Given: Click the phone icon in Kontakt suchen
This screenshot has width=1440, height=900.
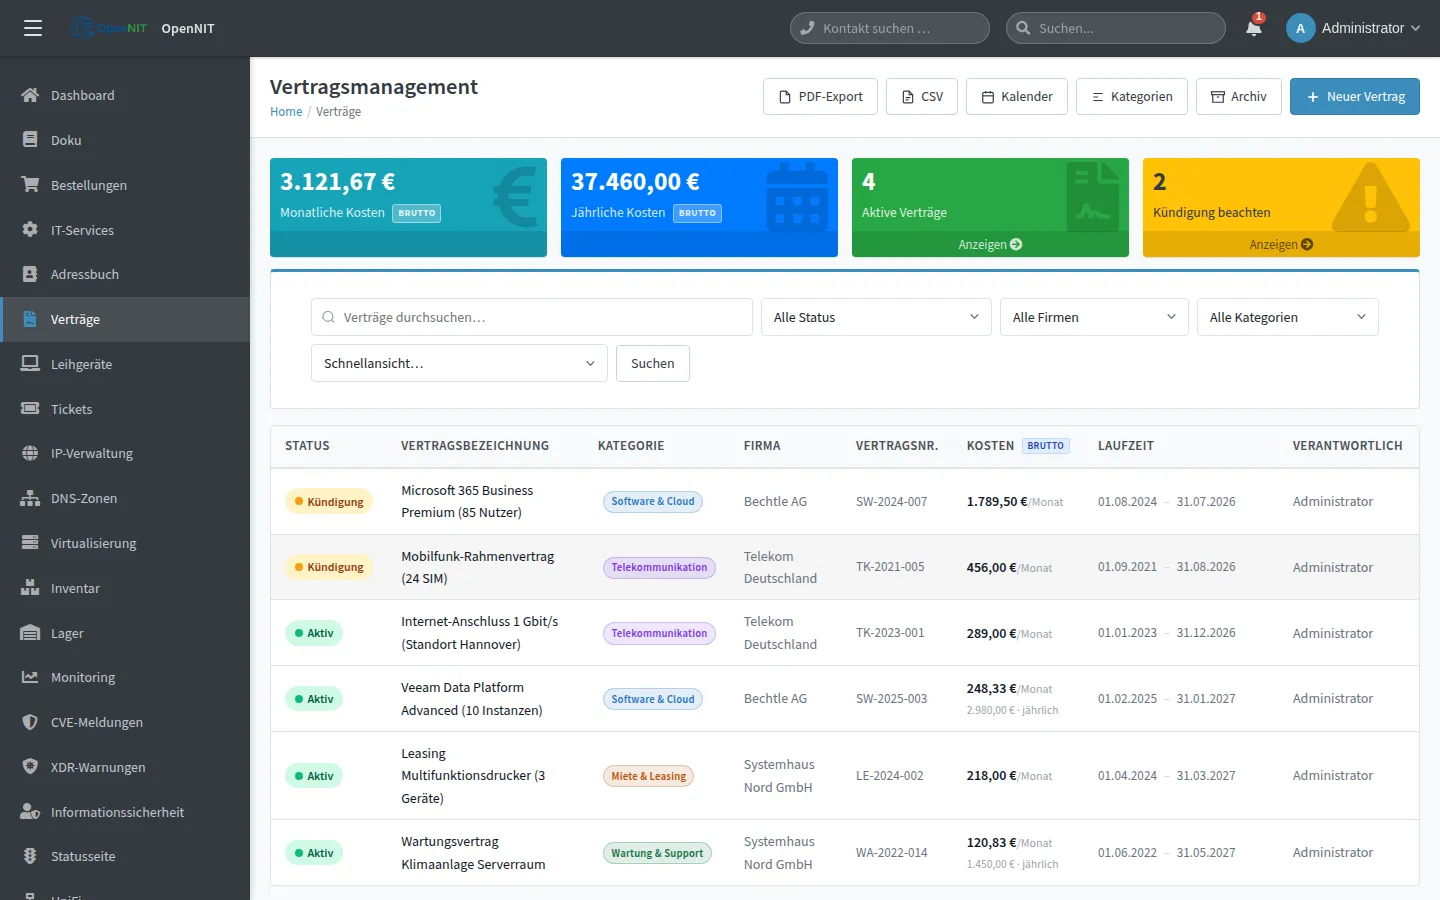Looking at the screenshot, I should 807,28.
